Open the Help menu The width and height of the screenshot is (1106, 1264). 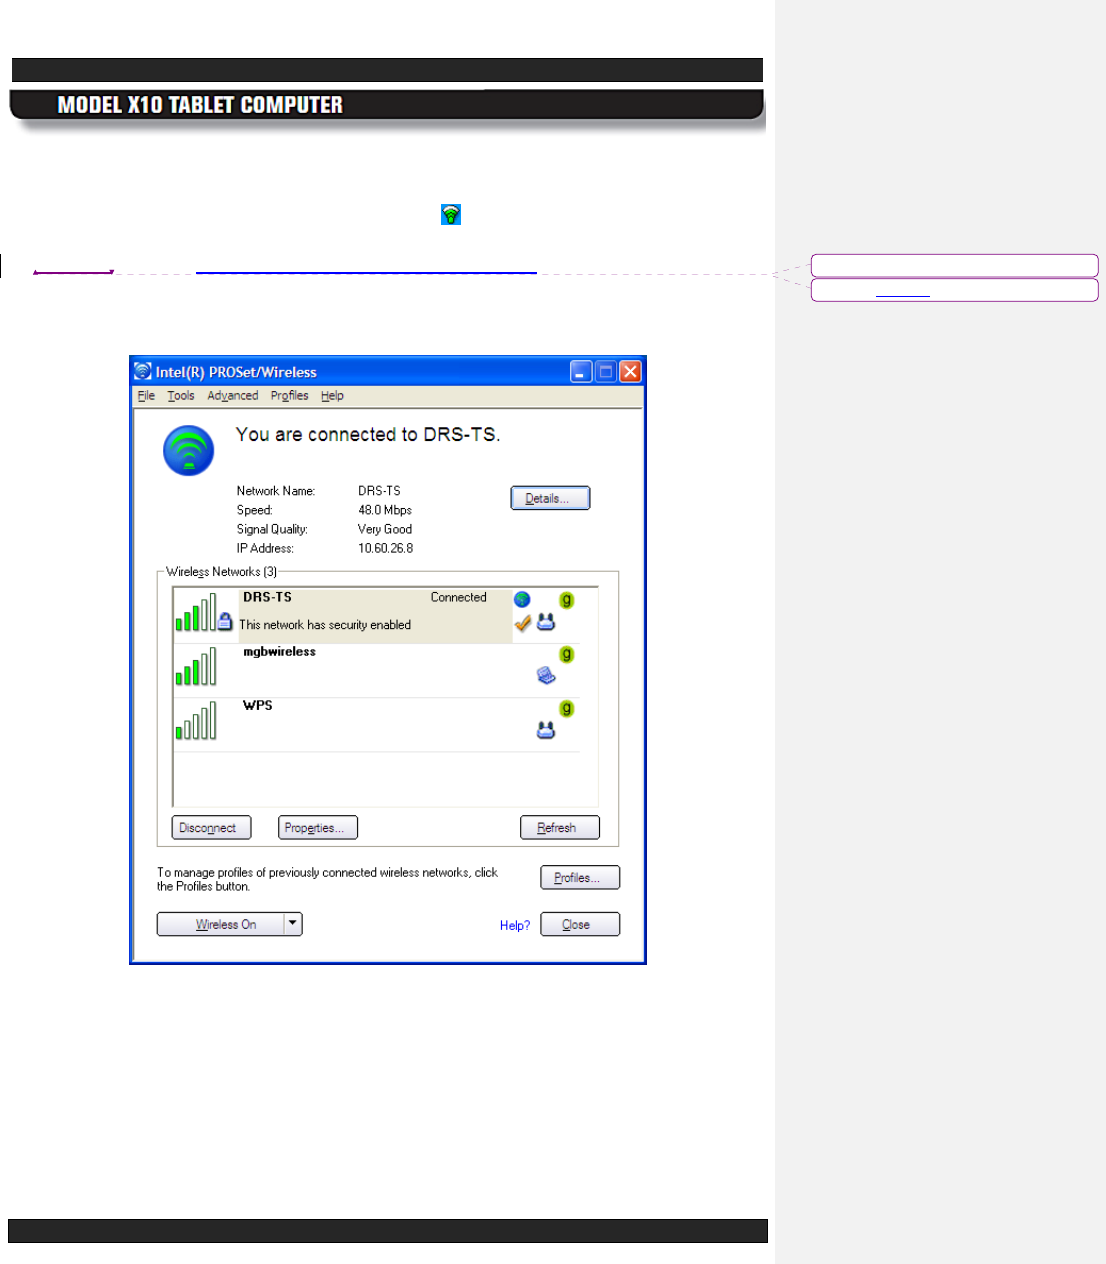click(x=332, y=396)
